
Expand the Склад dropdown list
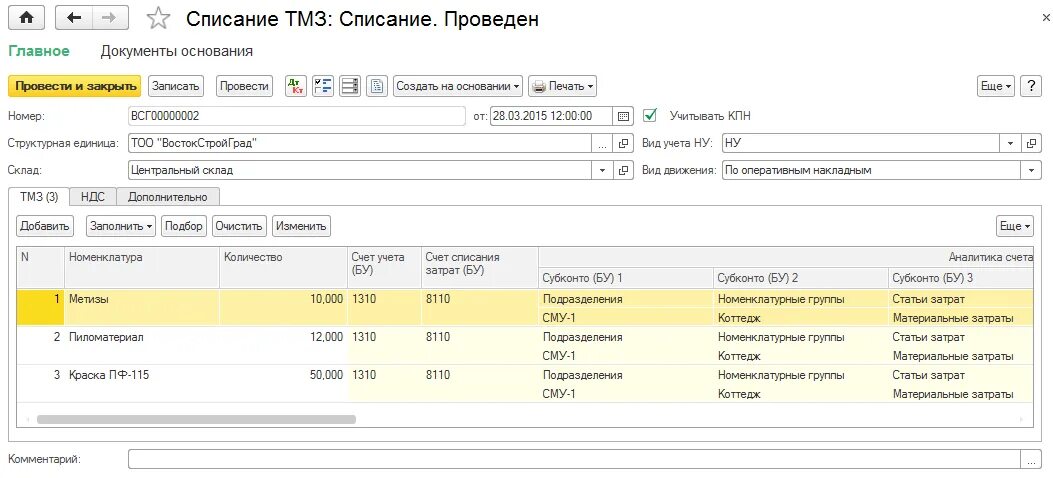tap(602, 171)
